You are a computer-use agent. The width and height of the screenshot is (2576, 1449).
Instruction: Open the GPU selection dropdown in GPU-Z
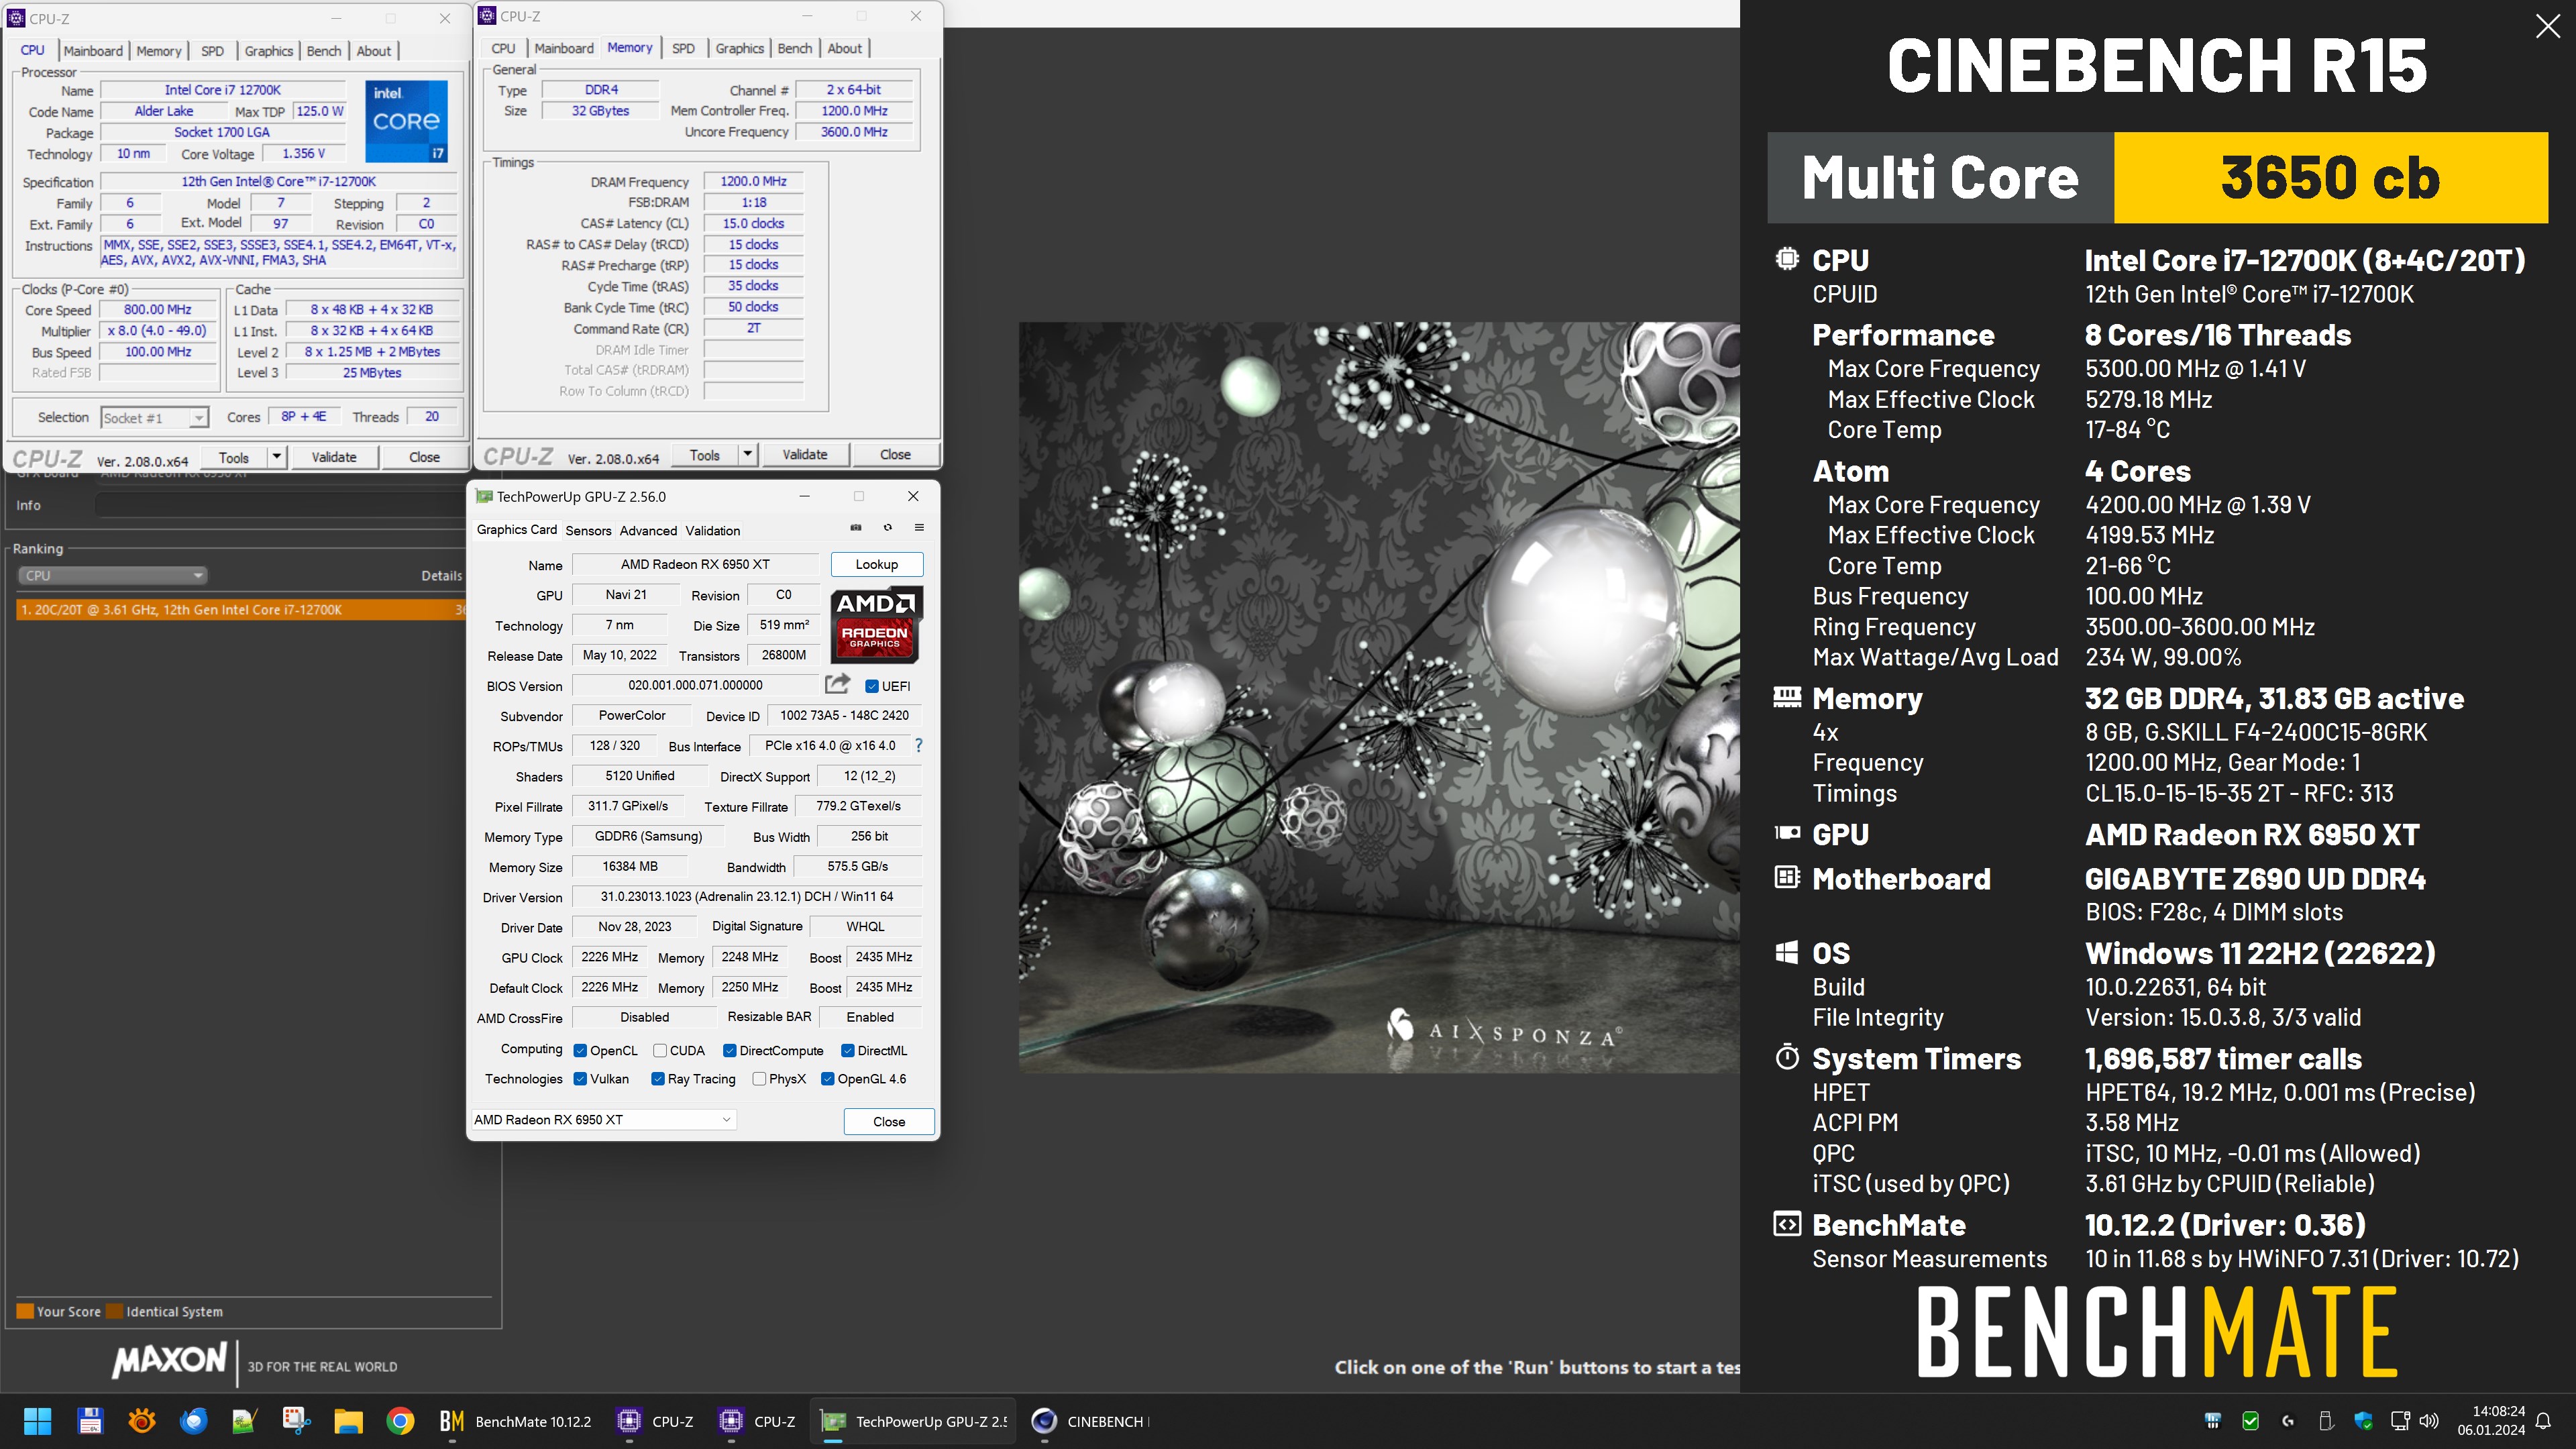click(604, 1119)
